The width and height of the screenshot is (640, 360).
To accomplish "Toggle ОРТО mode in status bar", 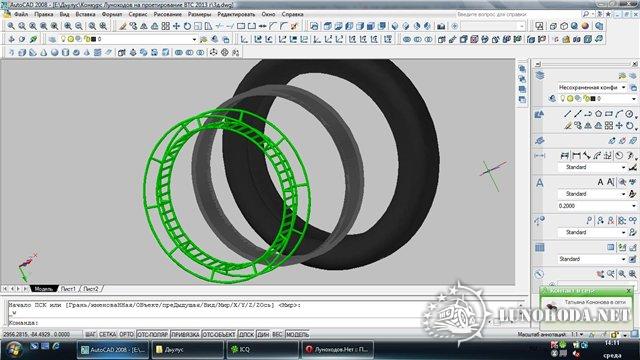I will tap(127, 334).
